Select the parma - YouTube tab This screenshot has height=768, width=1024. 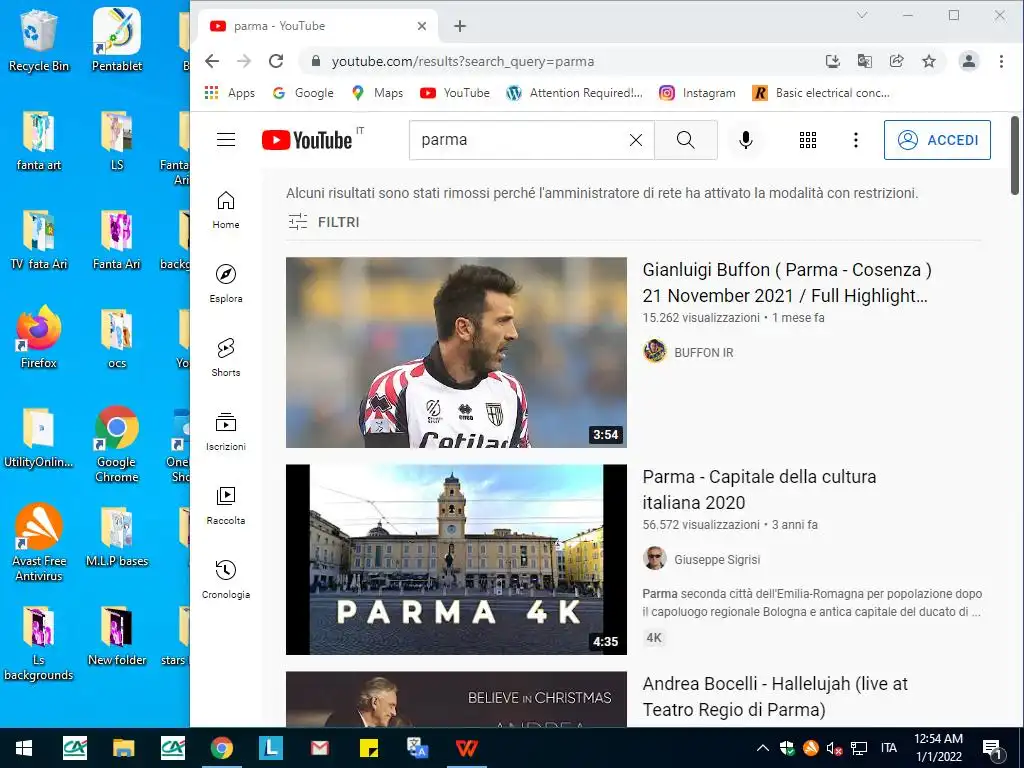[x=318, y=26]
